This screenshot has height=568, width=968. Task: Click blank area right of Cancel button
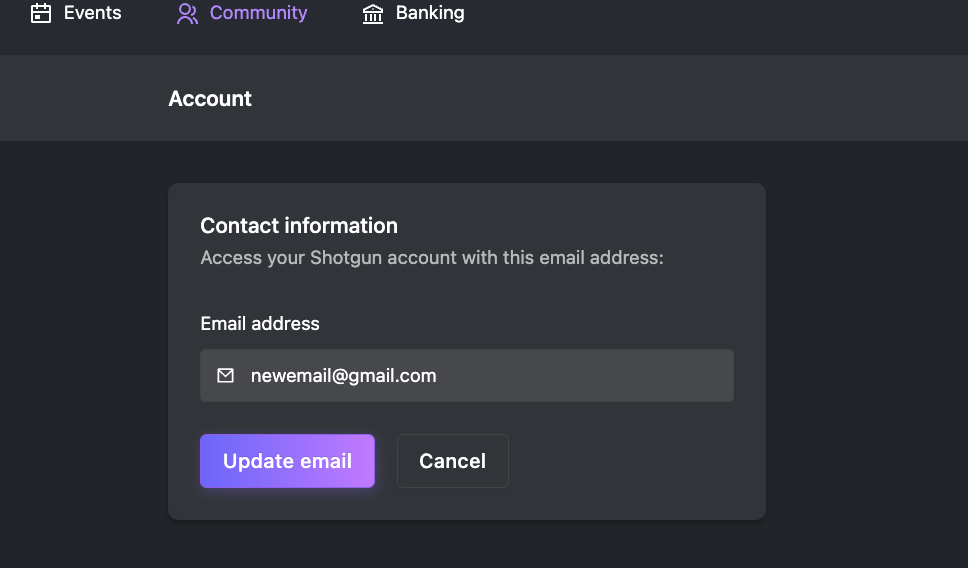tap(624, 461)
